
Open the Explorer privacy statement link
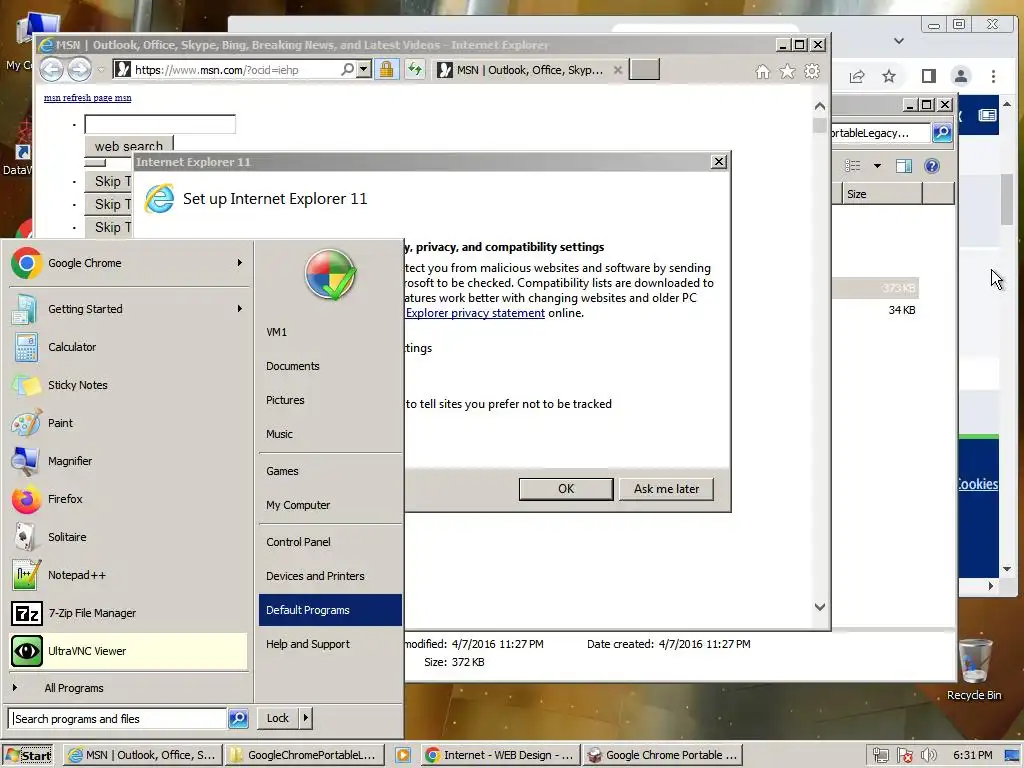[x=475, y=313]
